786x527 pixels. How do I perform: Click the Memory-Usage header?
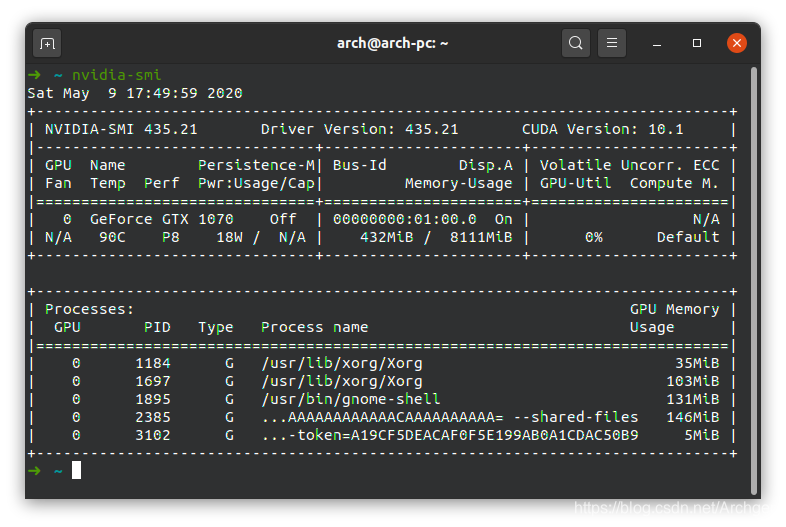[459, 184]
